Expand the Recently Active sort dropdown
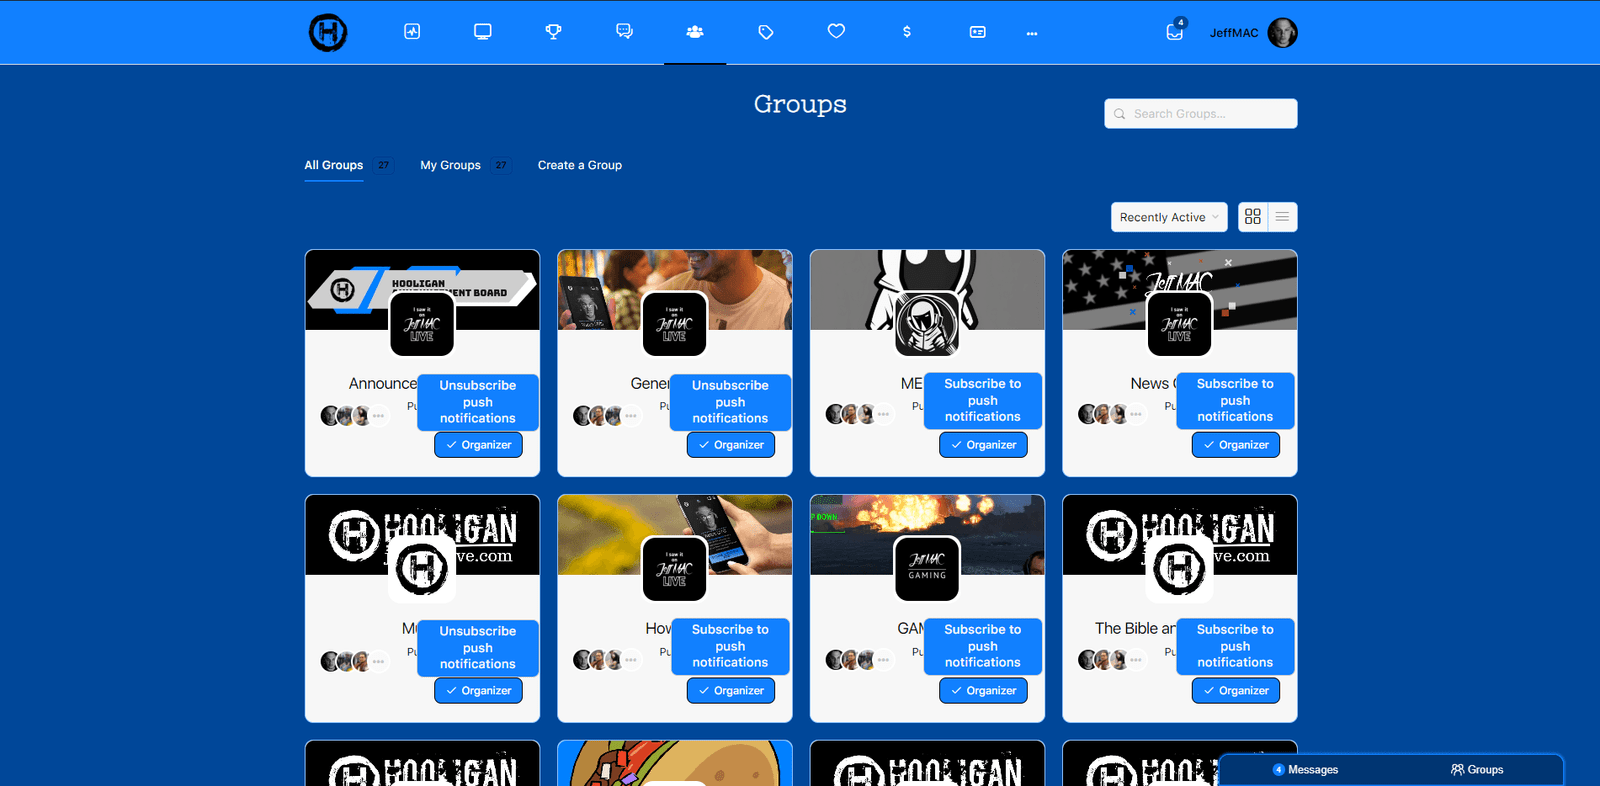The image size is (1600, 786). tap(1168, 217)
